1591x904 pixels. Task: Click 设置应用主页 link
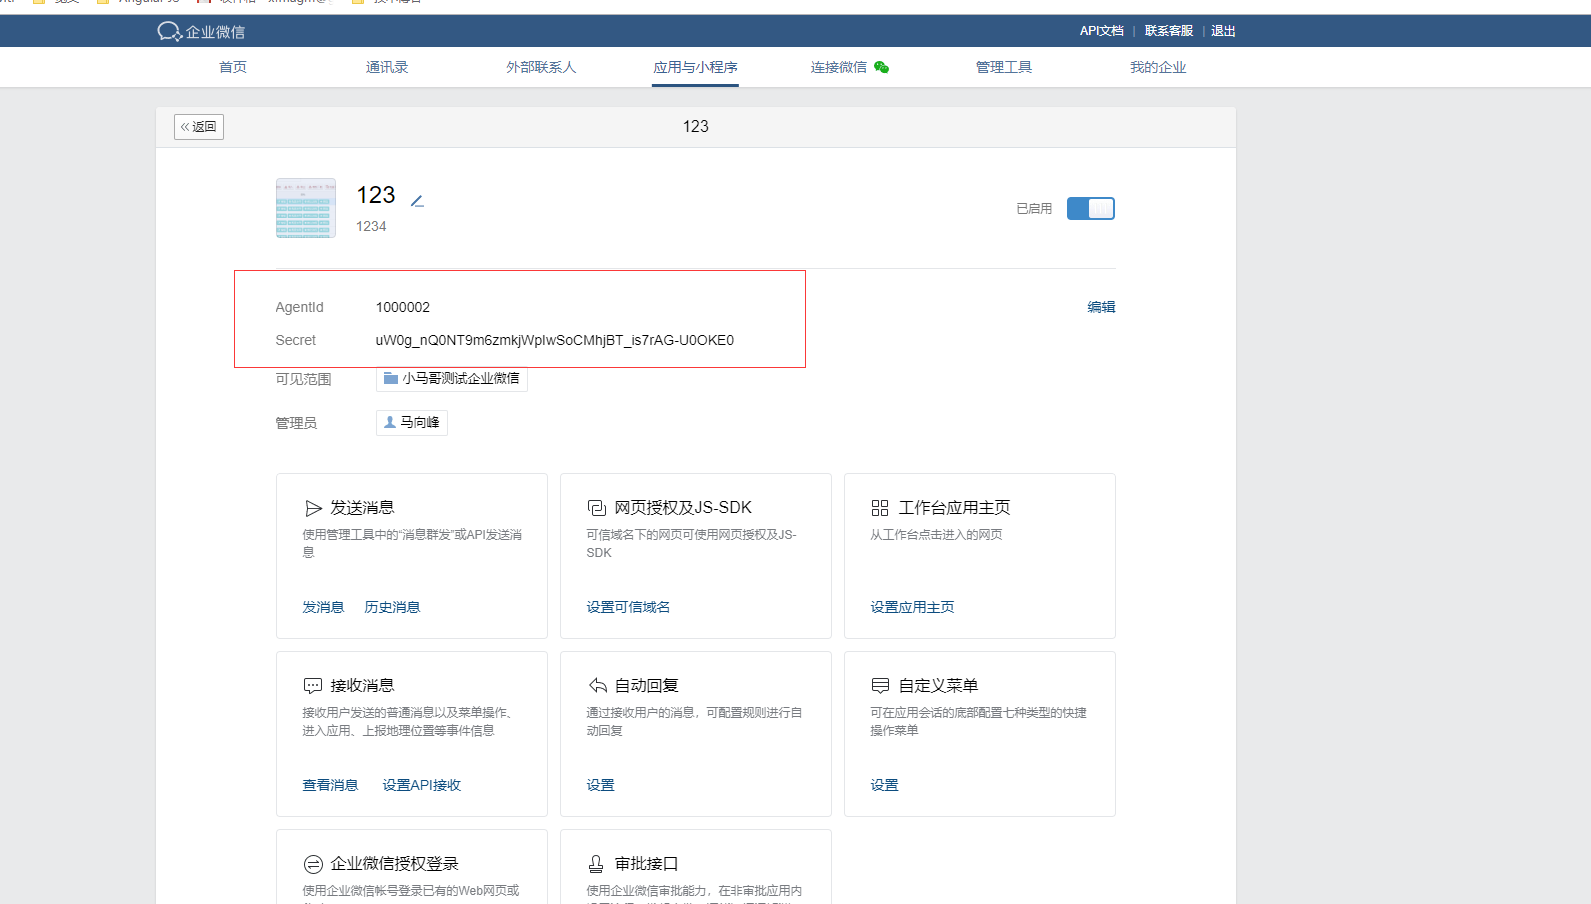(912, 607)
